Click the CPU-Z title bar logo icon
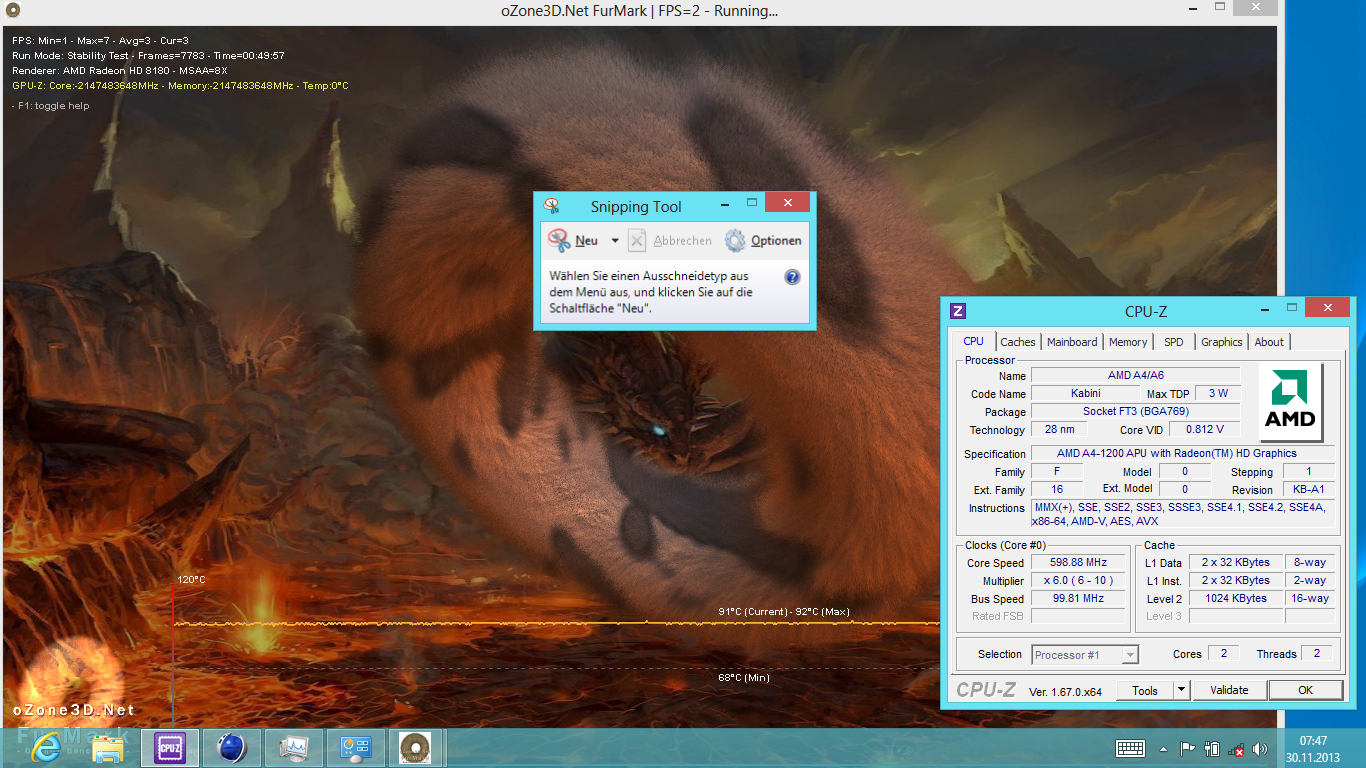This screenshot has height=768, width=1366. [958, 311]
